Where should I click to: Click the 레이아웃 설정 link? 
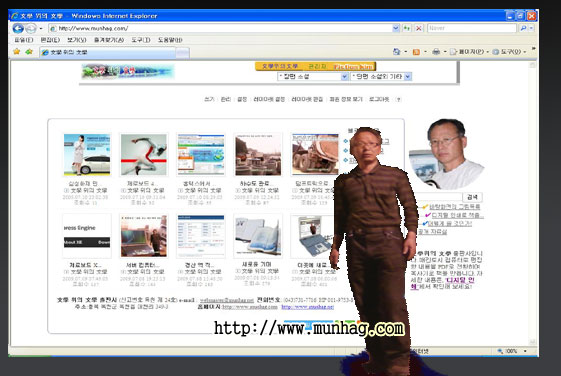[x=269, y=99]
